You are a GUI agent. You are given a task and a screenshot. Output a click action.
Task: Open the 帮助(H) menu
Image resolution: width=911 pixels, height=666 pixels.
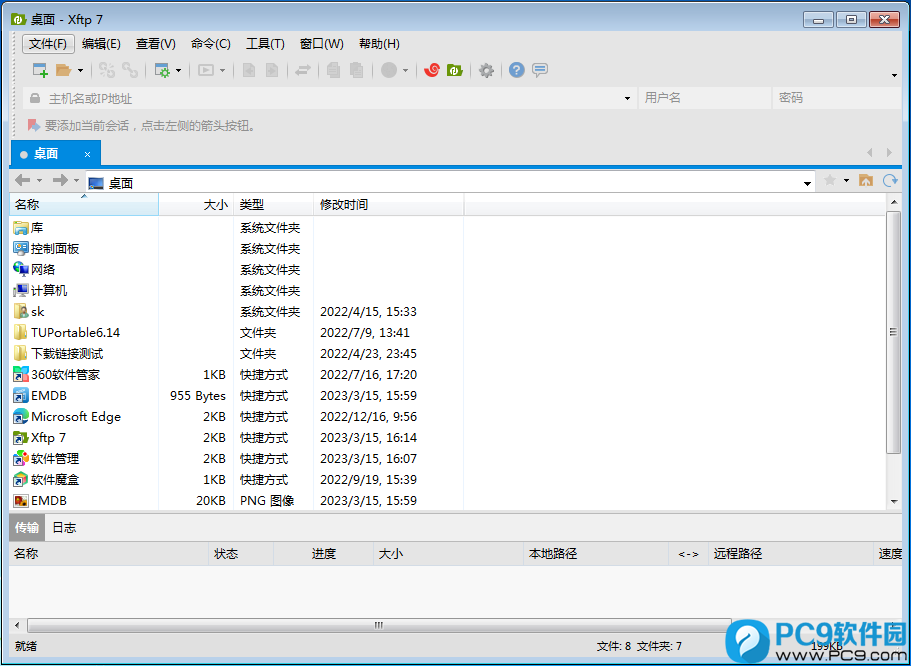pos(379,44)
